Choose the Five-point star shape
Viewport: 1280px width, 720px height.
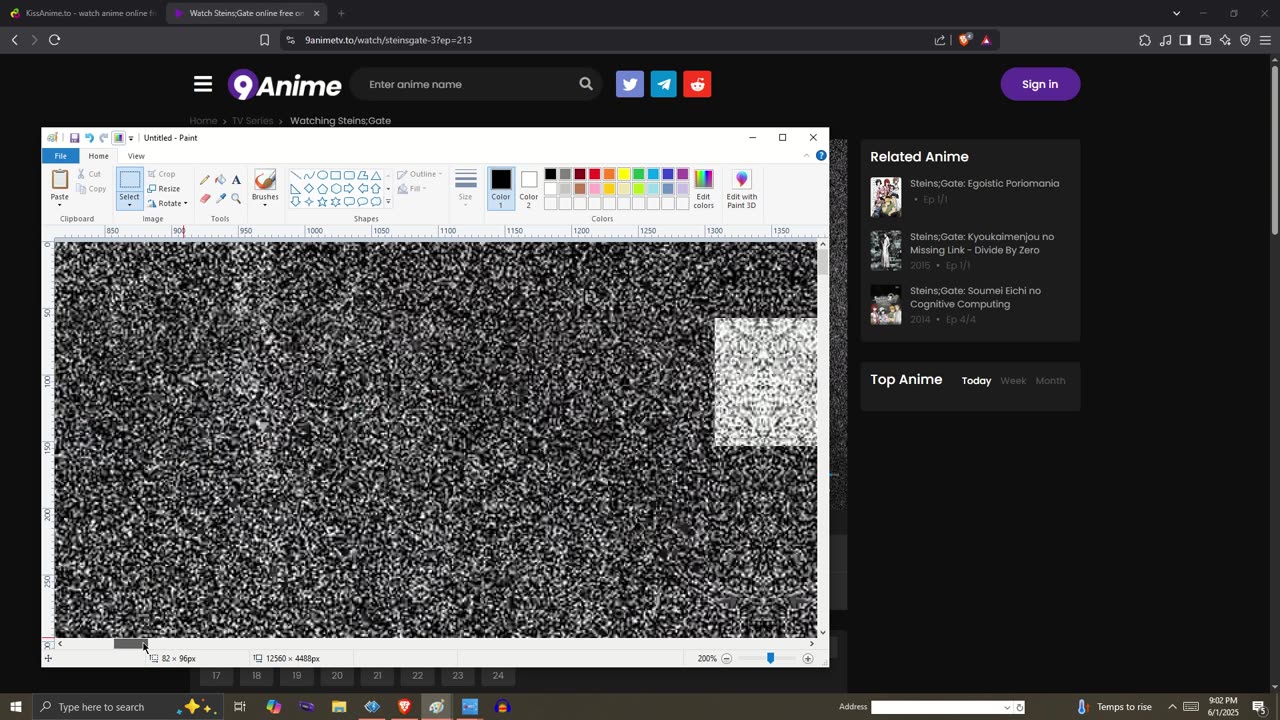(x=322, y=202)
